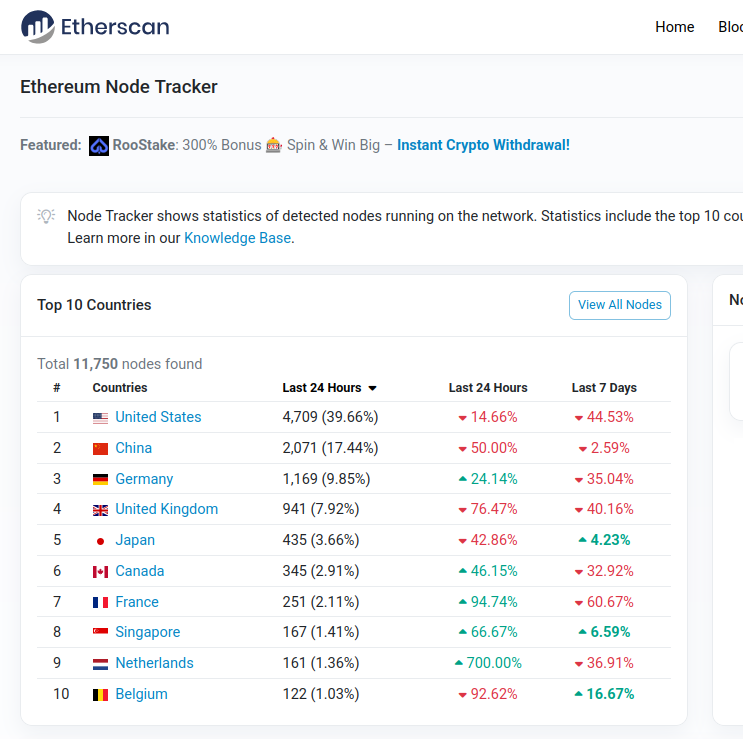743x739 pixels.
Task: Sort by Last 24 Hours arrow
Action: [372, 388]
